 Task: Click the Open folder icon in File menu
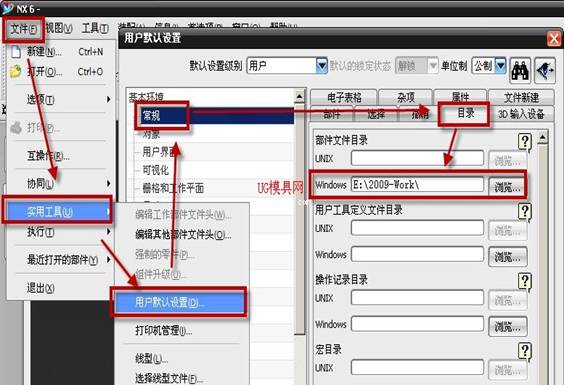pyautogui.click(x=15, y=72)
